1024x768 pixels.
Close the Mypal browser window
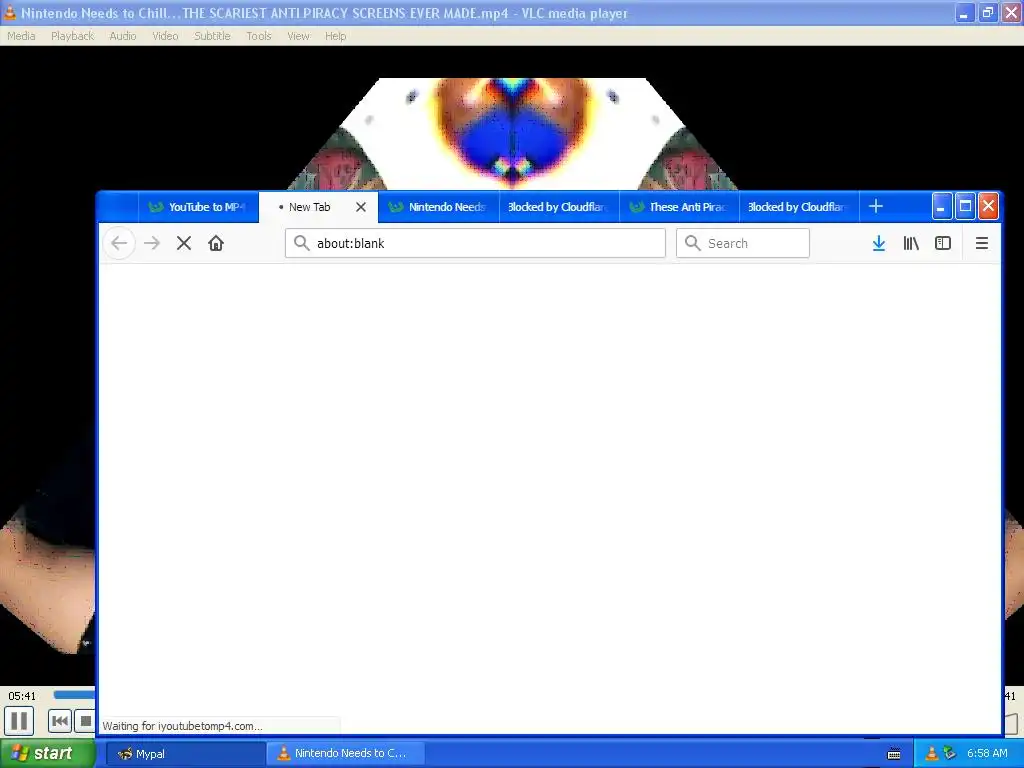tap(989, 207)
